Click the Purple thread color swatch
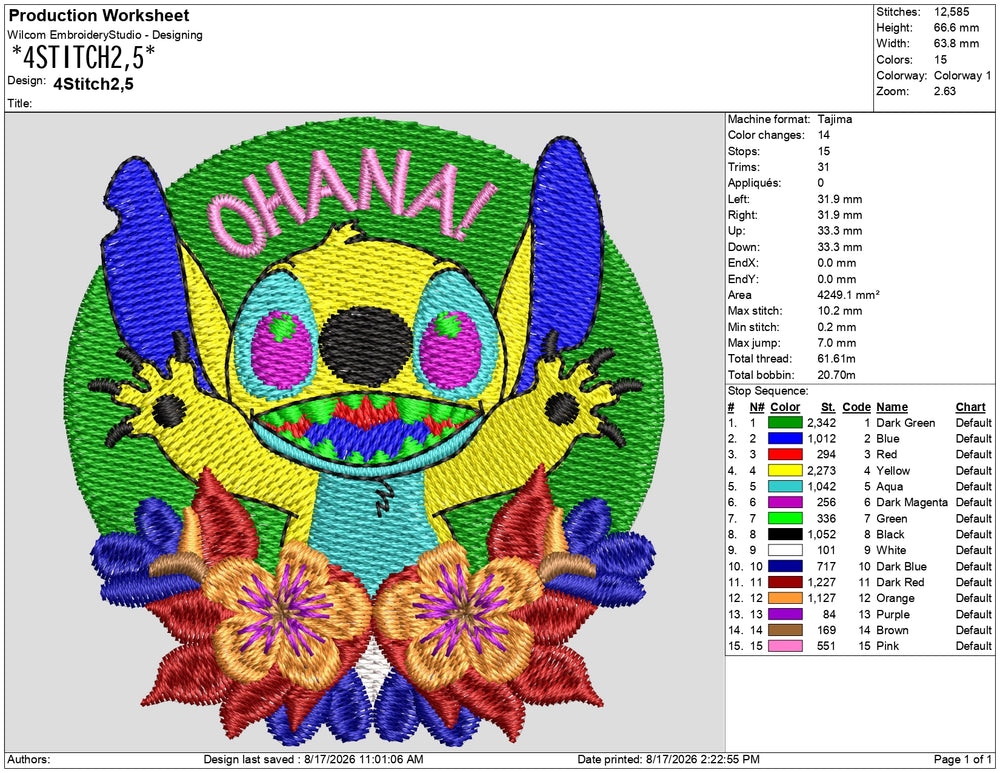 pyautogui.click(x=785, y=614)
